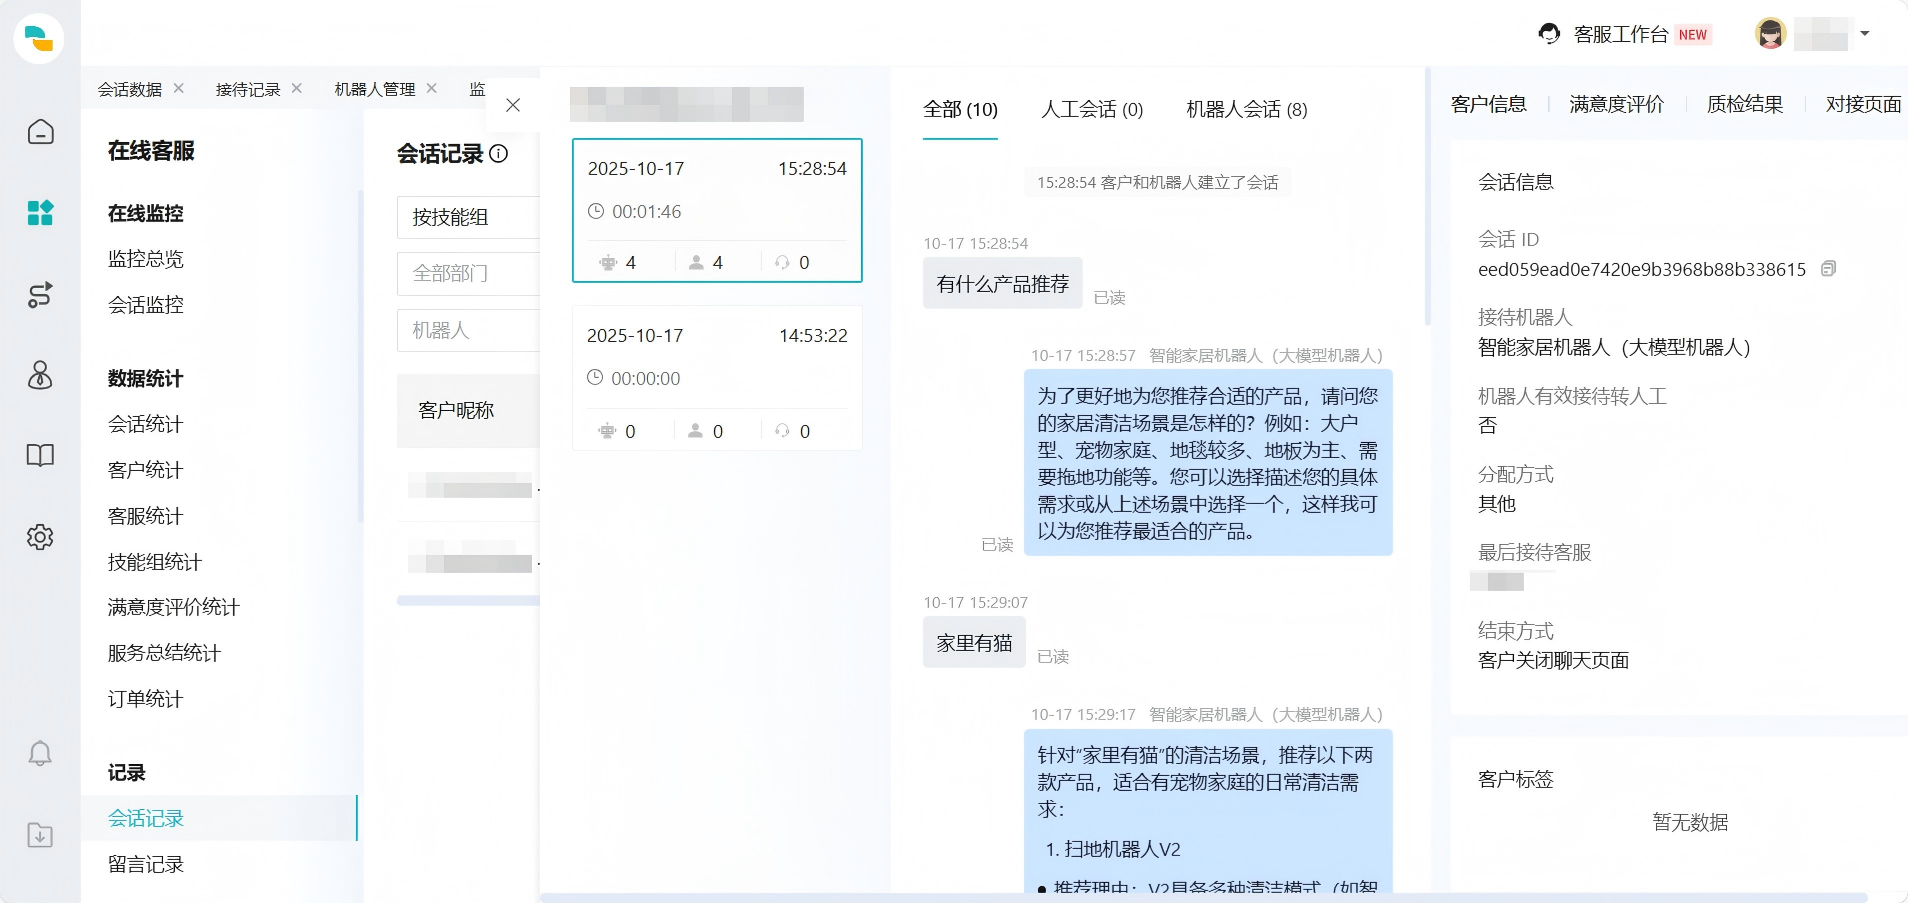Click the customer contacts sidebar icon
This screenshot has height=903, width=1908.
[x=40, y=376]
